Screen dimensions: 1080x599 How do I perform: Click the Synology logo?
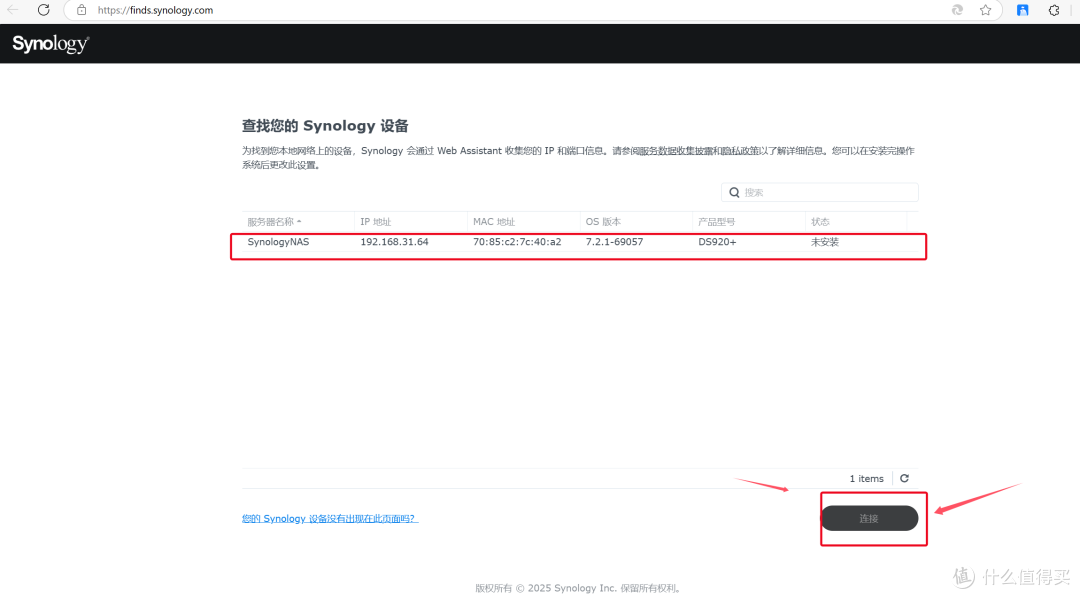point(51,44)
